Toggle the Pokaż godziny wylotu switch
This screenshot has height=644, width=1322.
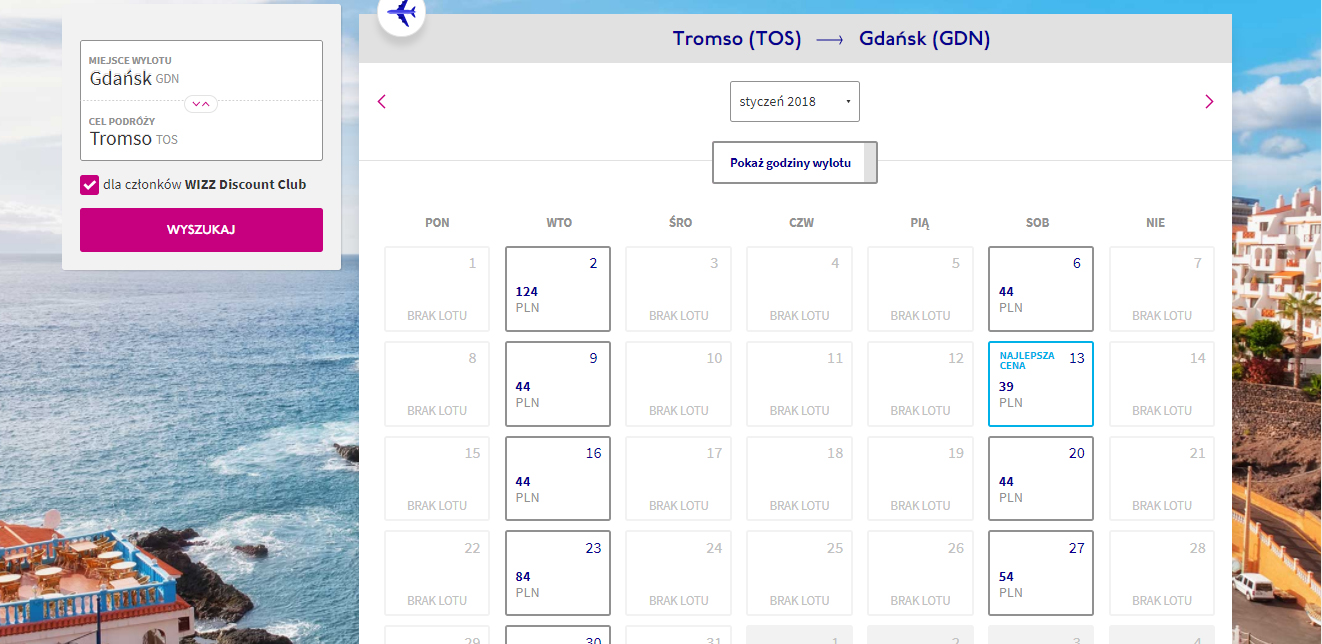tap(794, 163)
